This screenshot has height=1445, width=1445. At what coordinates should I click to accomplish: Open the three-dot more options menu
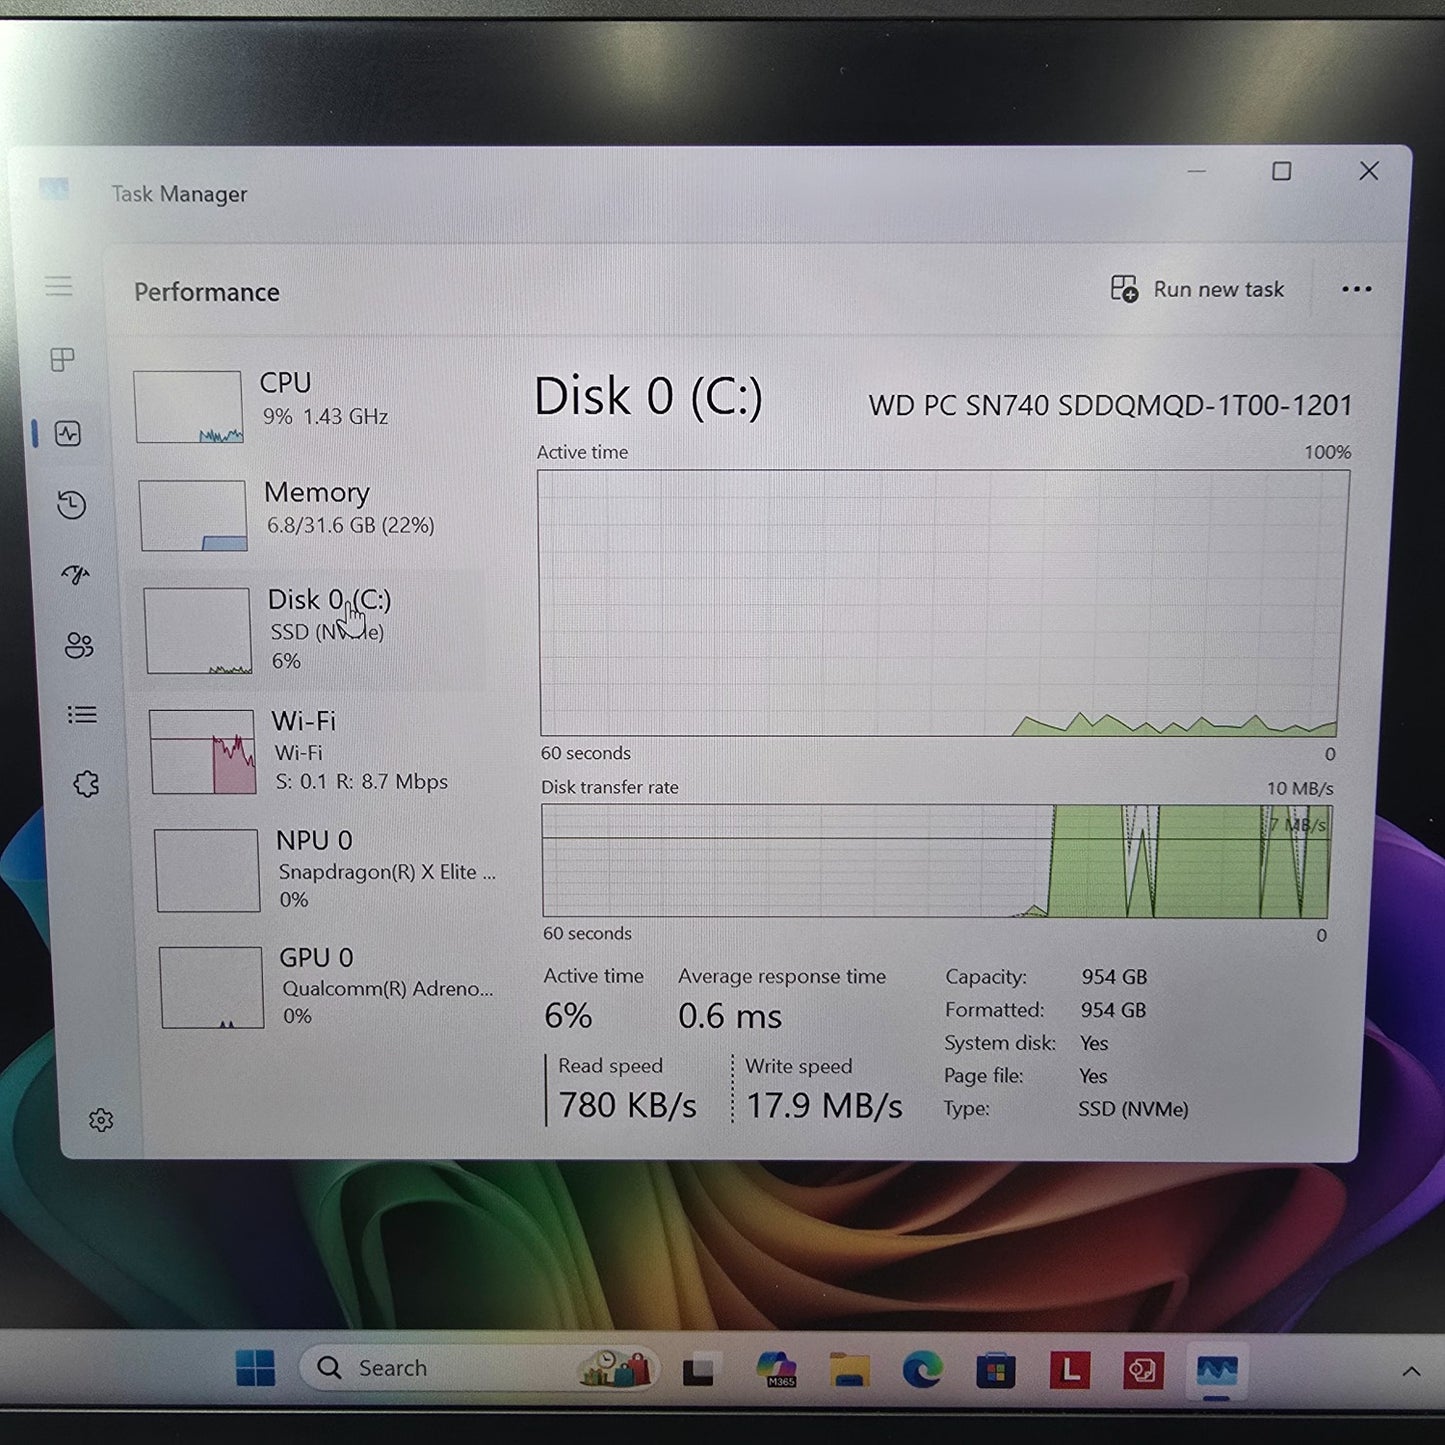click(1356, 289)
